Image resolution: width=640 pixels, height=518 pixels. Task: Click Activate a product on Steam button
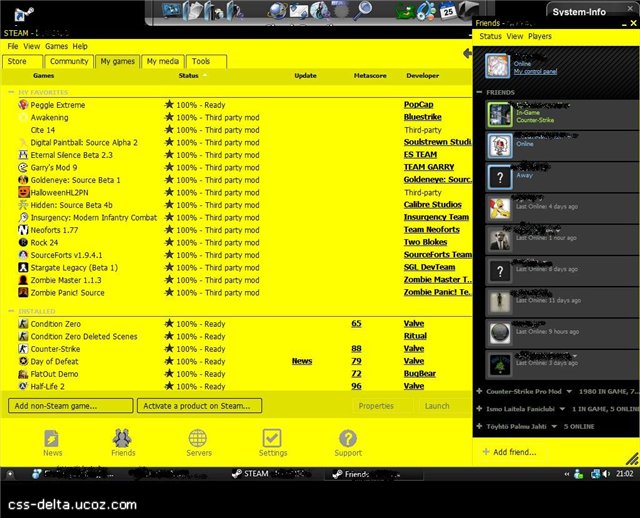199,406
